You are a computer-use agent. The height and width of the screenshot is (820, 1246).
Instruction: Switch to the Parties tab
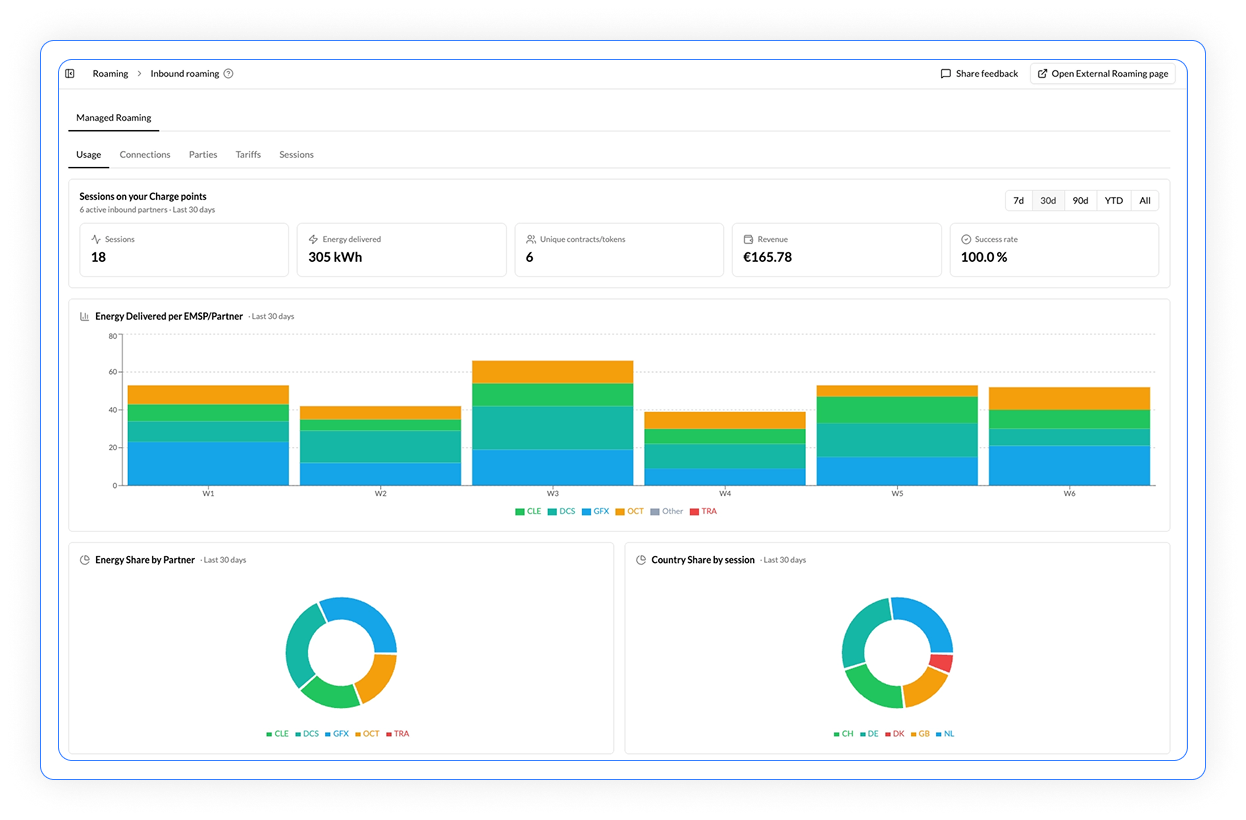(x=203, y=155)
